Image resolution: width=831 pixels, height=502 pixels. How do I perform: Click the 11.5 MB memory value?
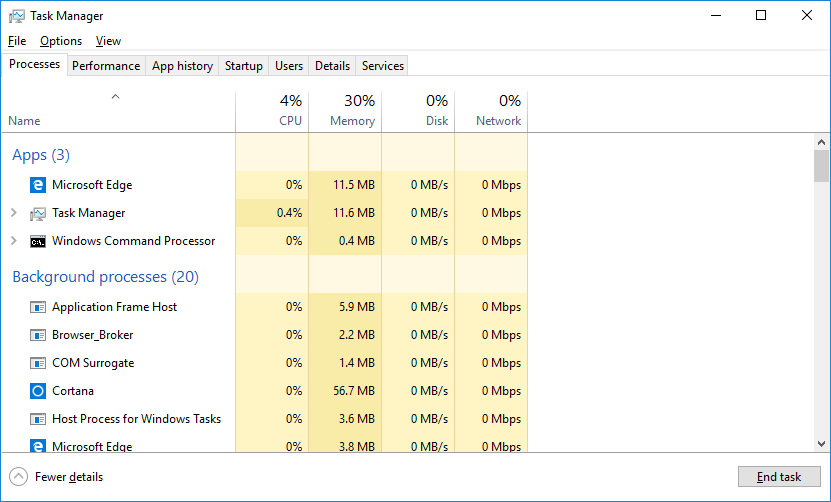(x=353, y=185)
